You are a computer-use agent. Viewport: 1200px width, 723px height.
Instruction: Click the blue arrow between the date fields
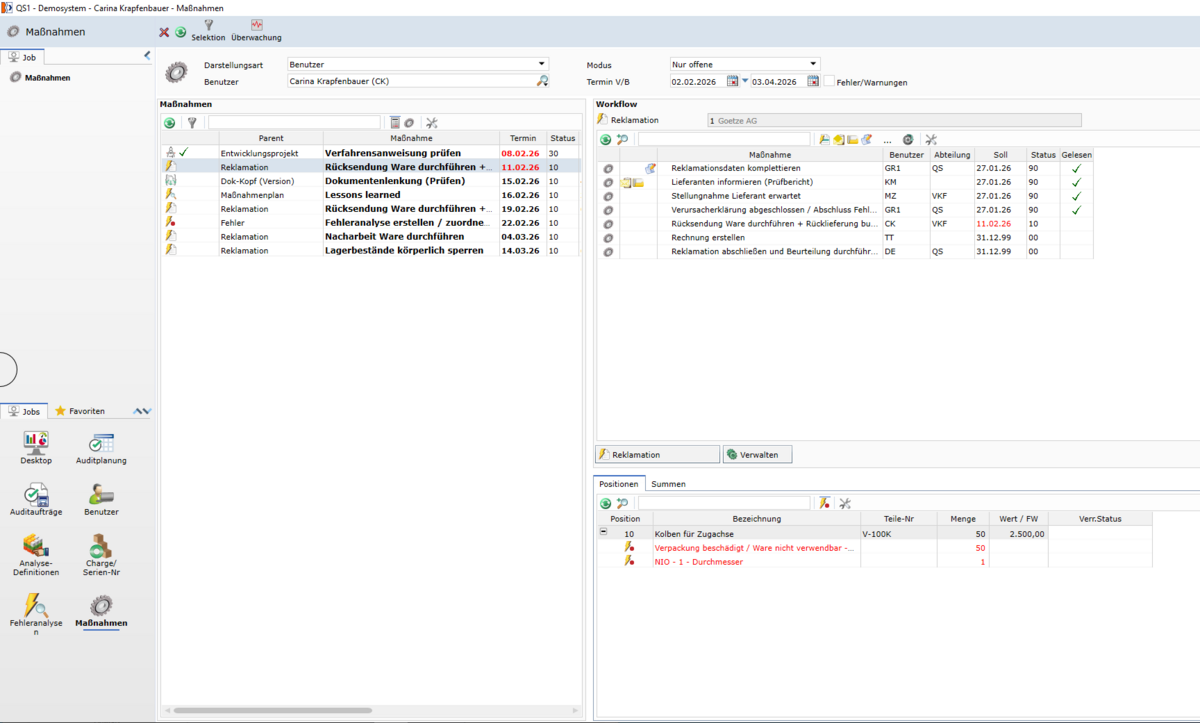(x=745, y=81)
